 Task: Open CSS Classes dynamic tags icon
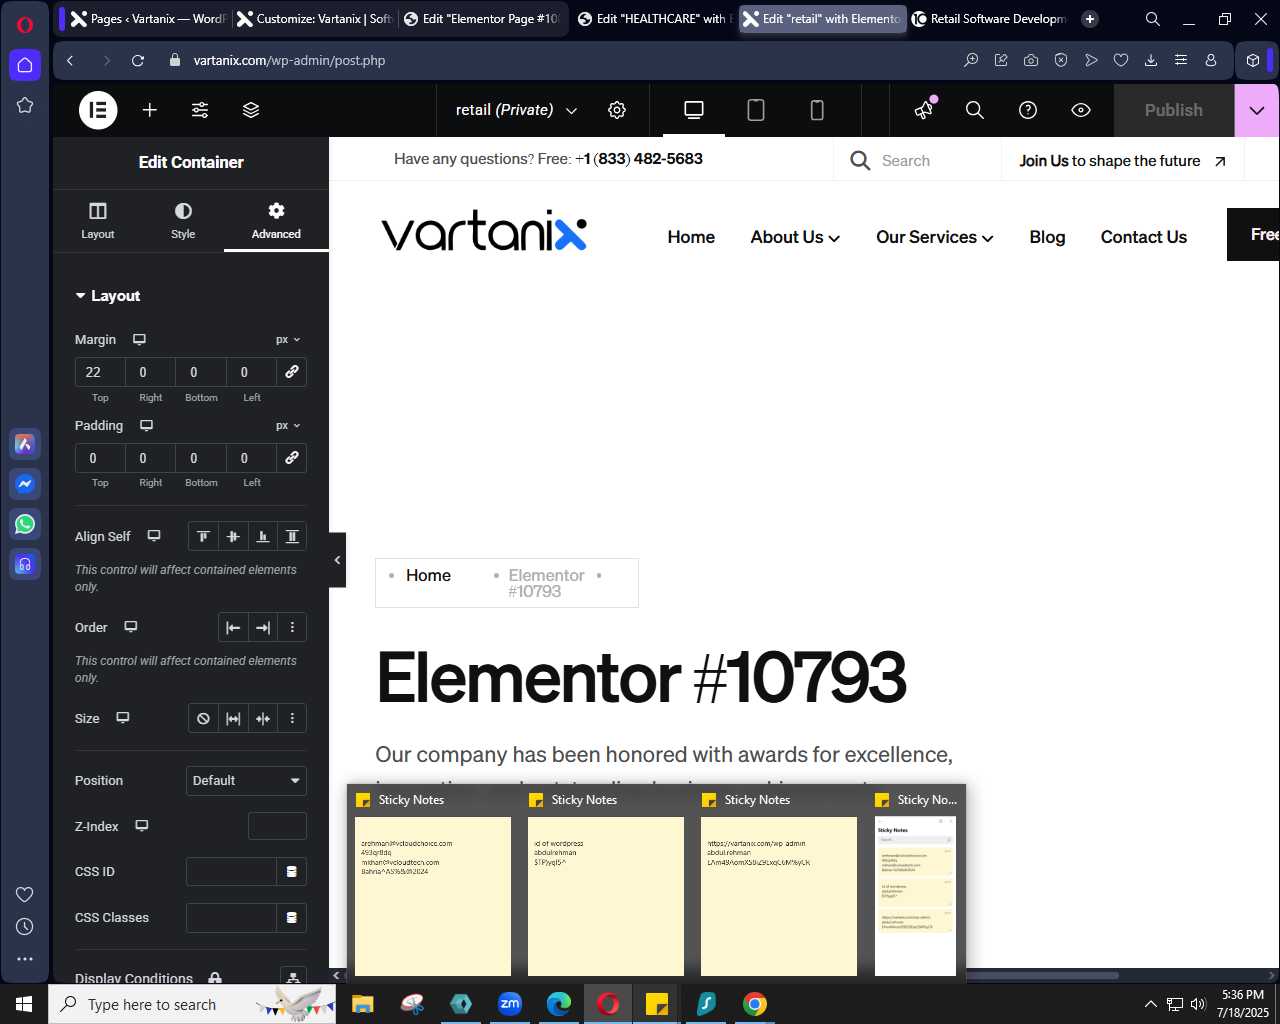[292, 918]
